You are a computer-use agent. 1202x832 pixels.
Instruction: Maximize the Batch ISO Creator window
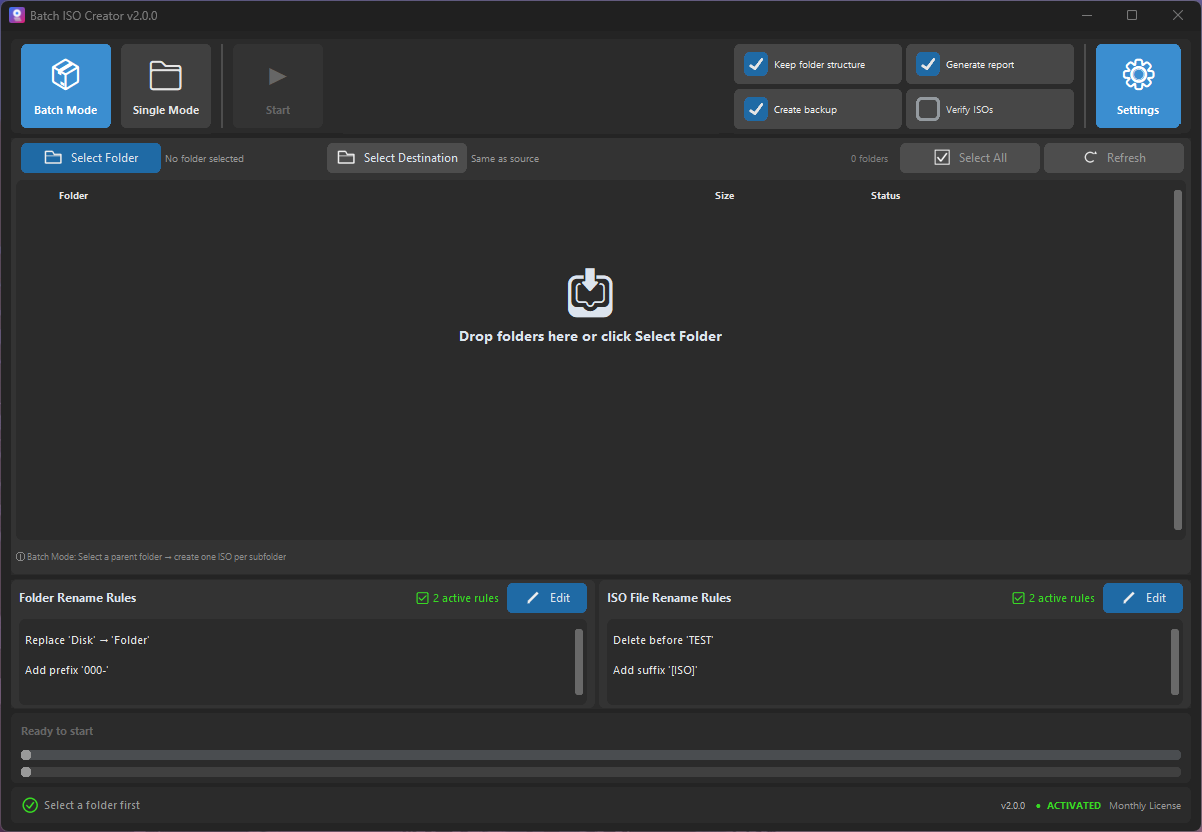click(x=1132, y=15)
